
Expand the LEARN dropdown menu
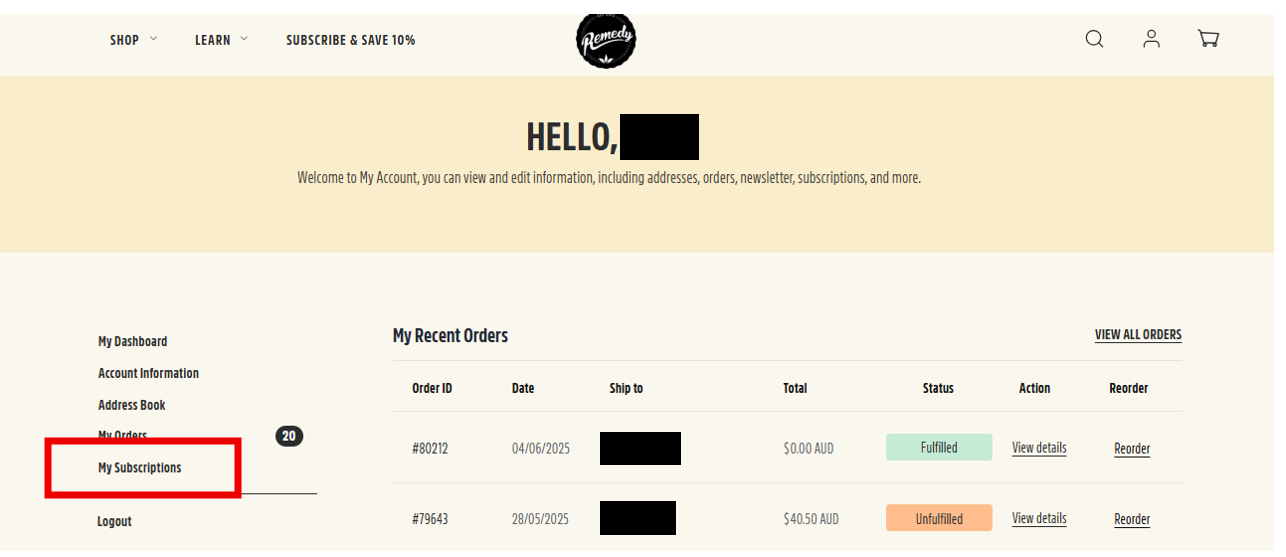pos(221,40)
